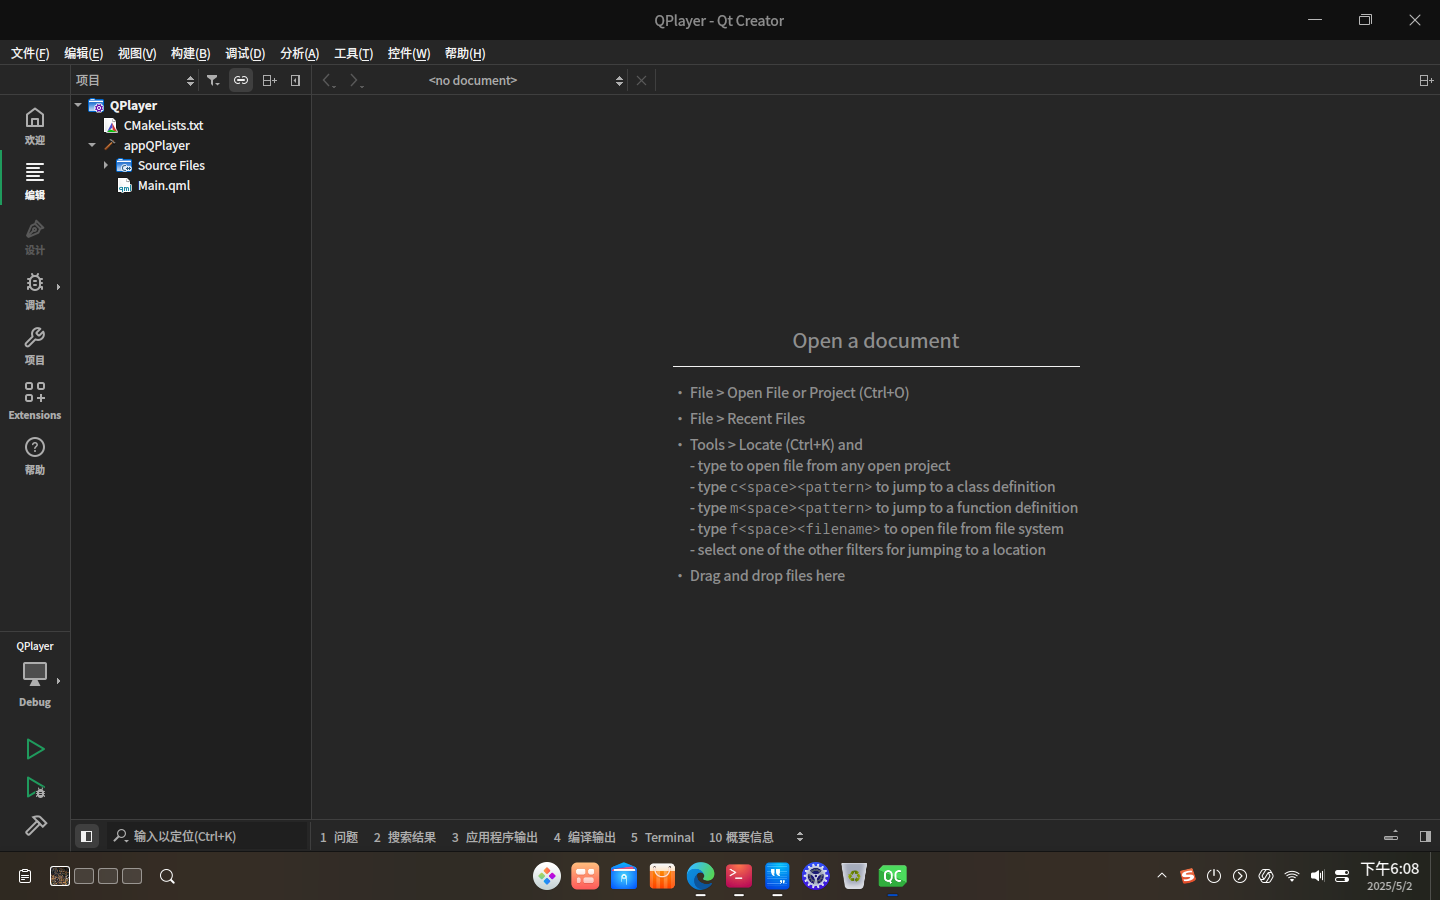This screenshot has height=900, width=1440.
Task: Open the 视图(V) menu
Action: [137, 53]
